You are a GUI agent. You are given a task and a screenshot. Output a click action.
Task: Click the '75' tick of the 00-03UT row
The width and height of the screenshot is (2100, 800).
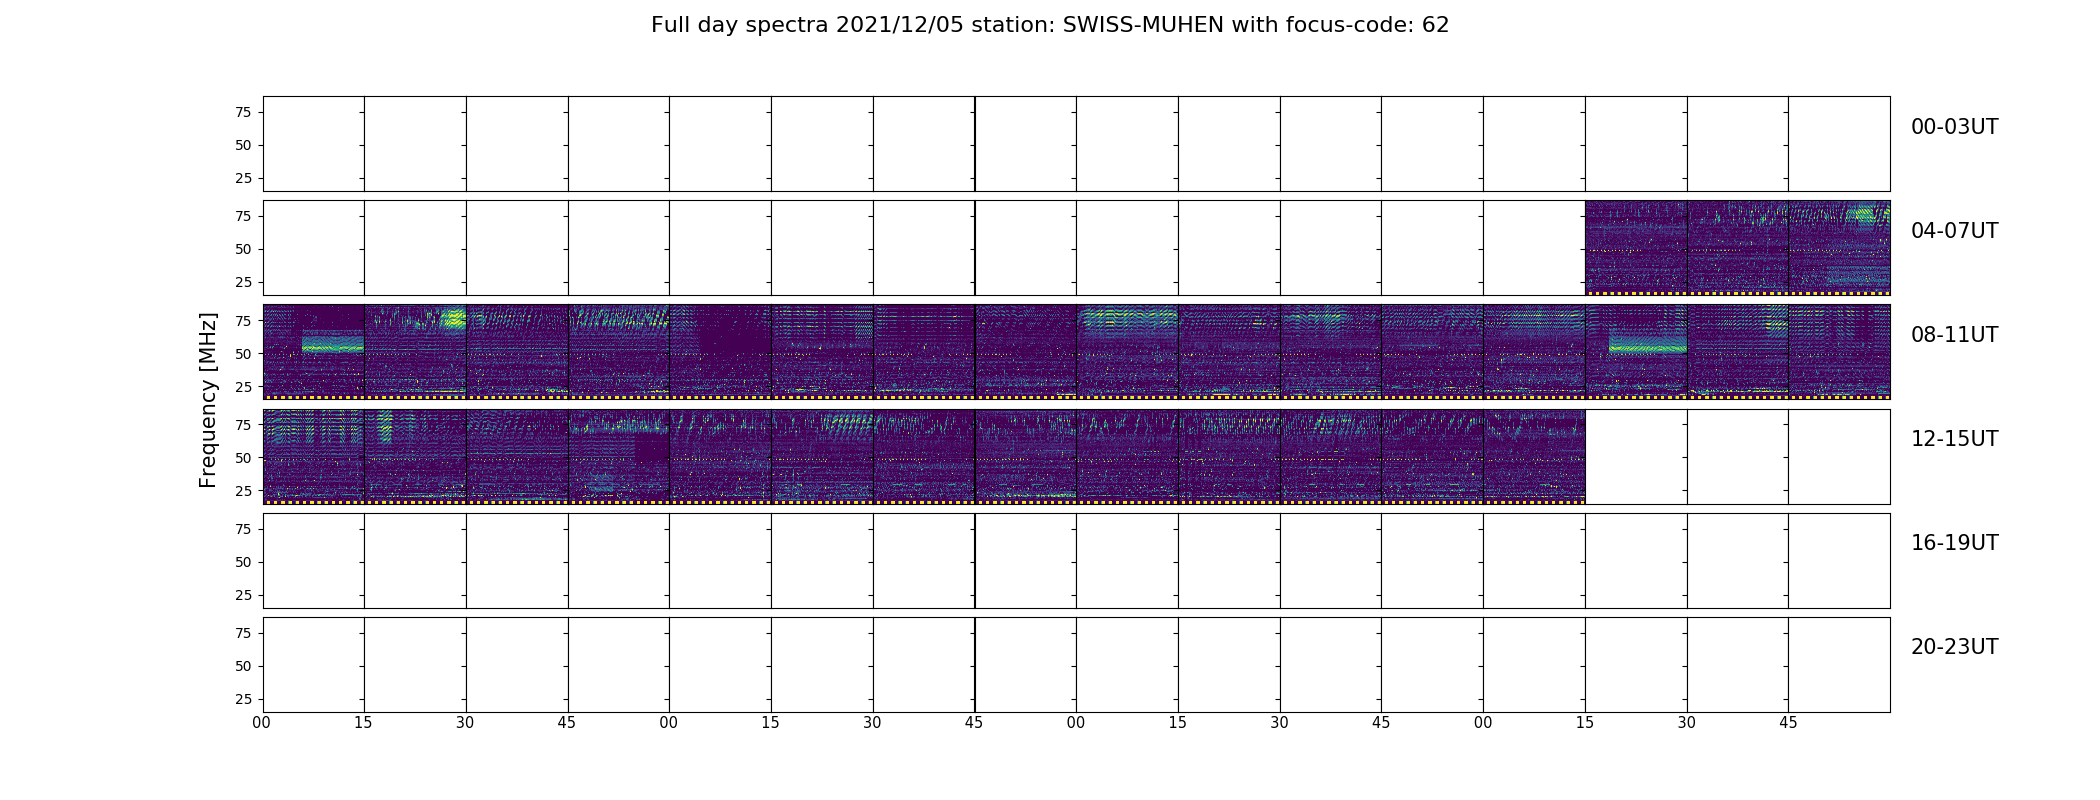tap(243, 112)
